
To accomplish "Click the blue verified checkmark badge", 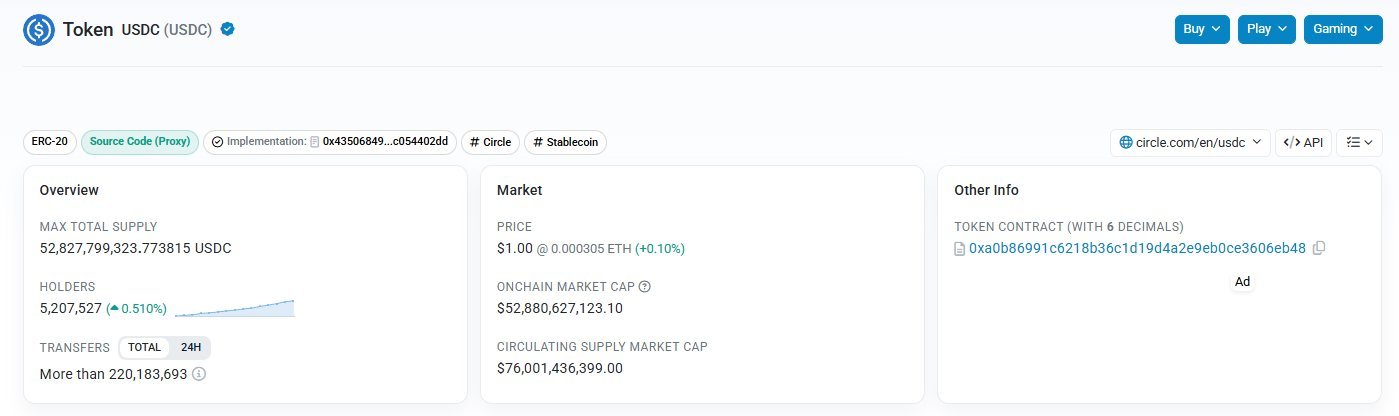I will (228, 29).
